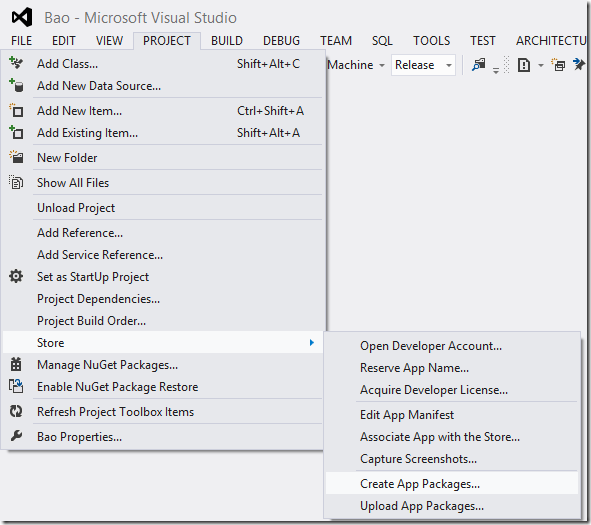Open the FILE menu
Image resolution: width=591 pixels, height=525 pixels.
[x=21, y=40]
